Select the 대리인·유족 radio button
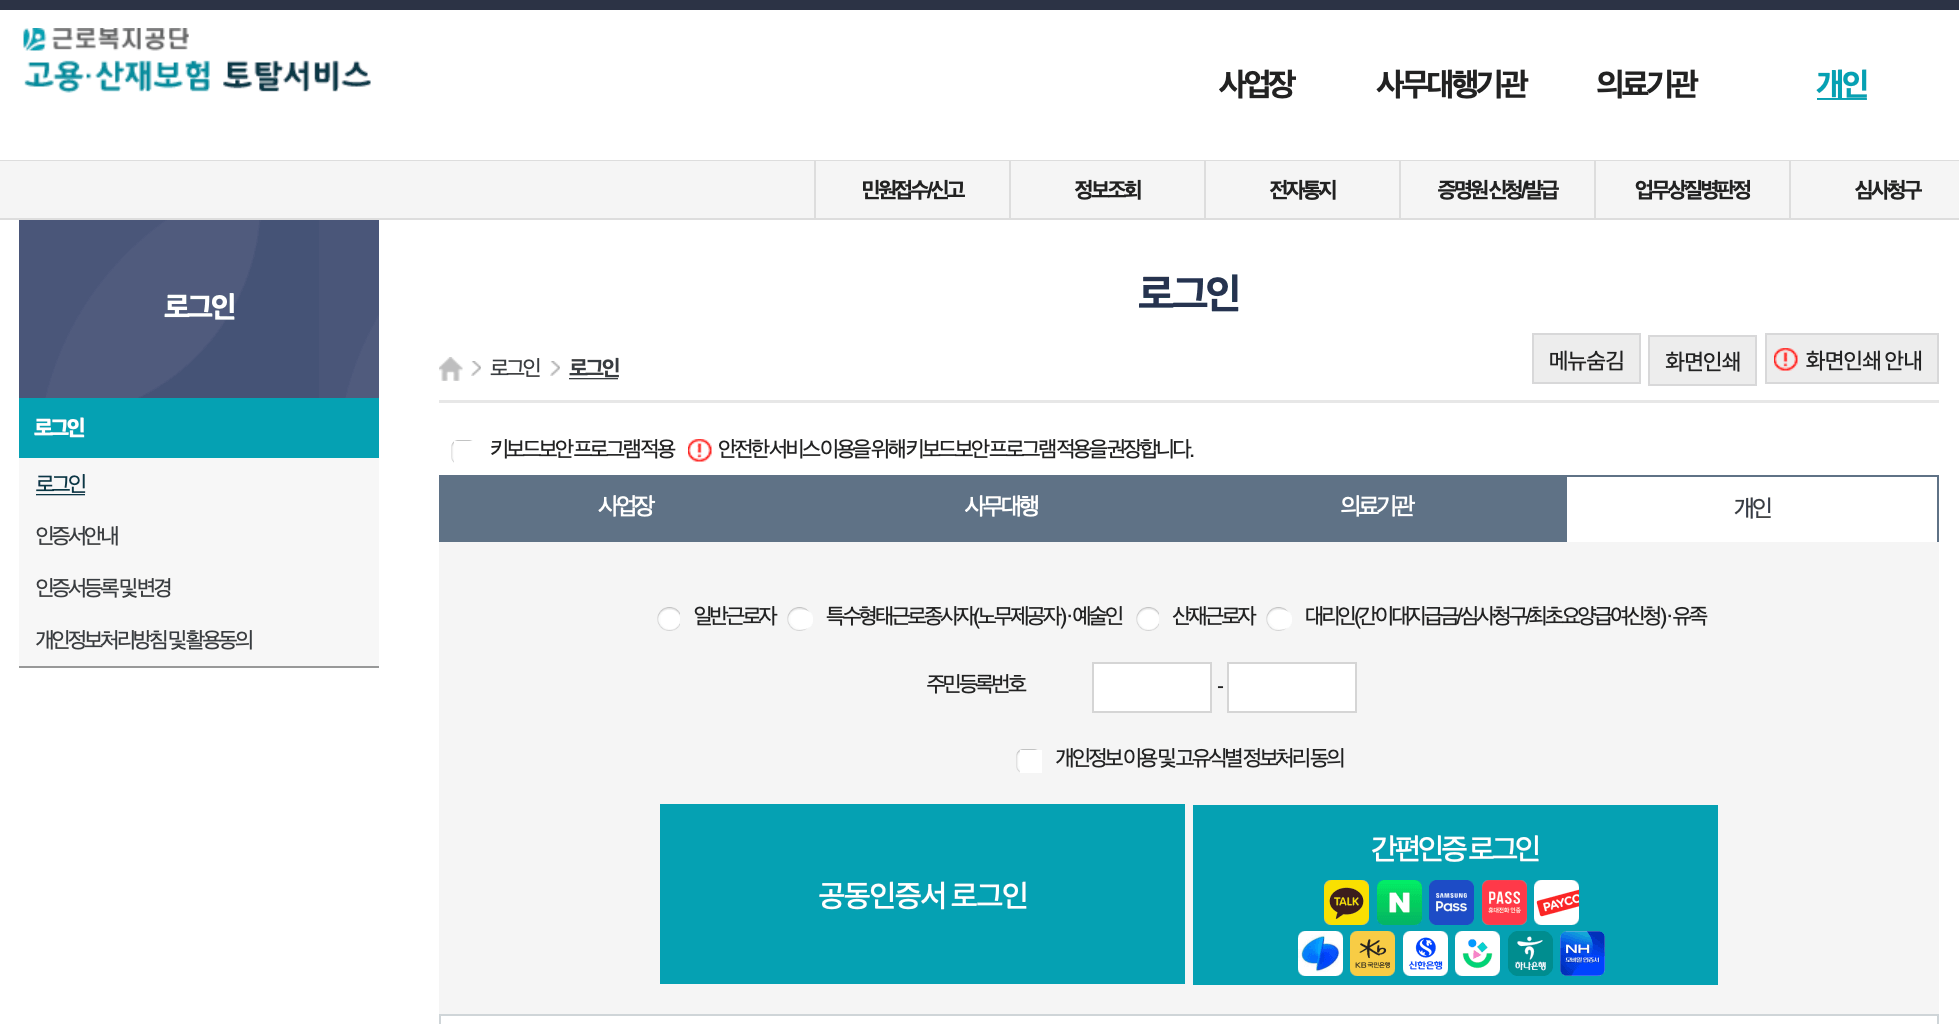The width and height of the screenshot is (1959, 1024). pyautogui.click(x=1279, y=618)
